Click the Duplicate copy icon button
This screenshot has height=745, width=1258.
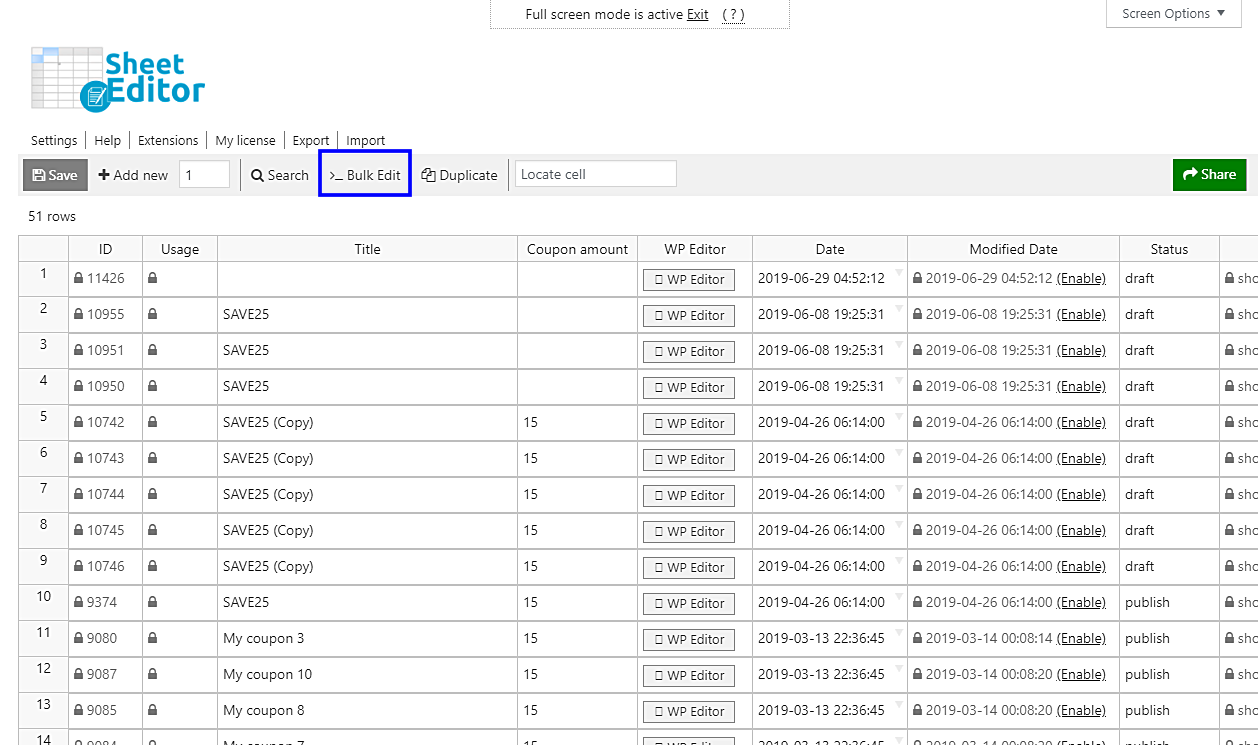[459, 175]
